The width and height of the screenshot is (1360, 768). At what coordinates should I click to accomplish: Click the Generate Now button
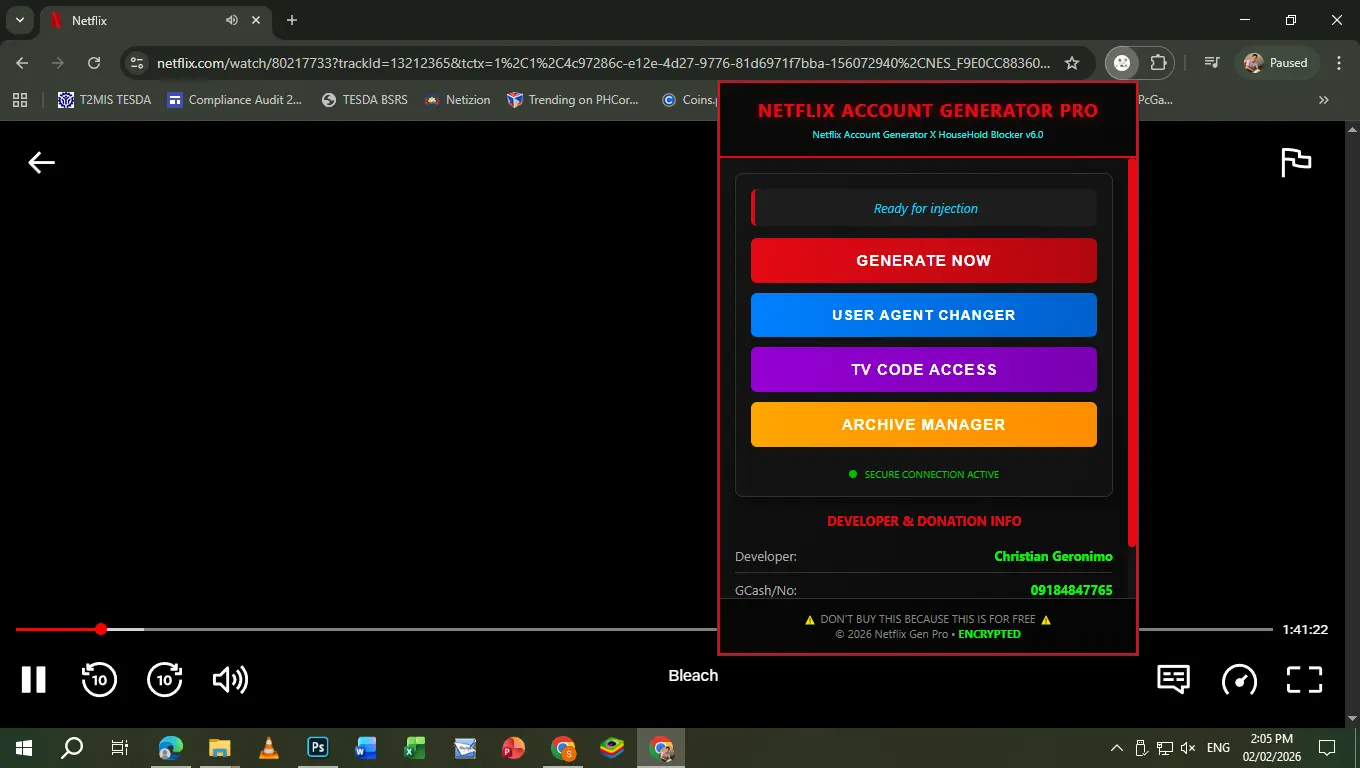tap(923, 260)
